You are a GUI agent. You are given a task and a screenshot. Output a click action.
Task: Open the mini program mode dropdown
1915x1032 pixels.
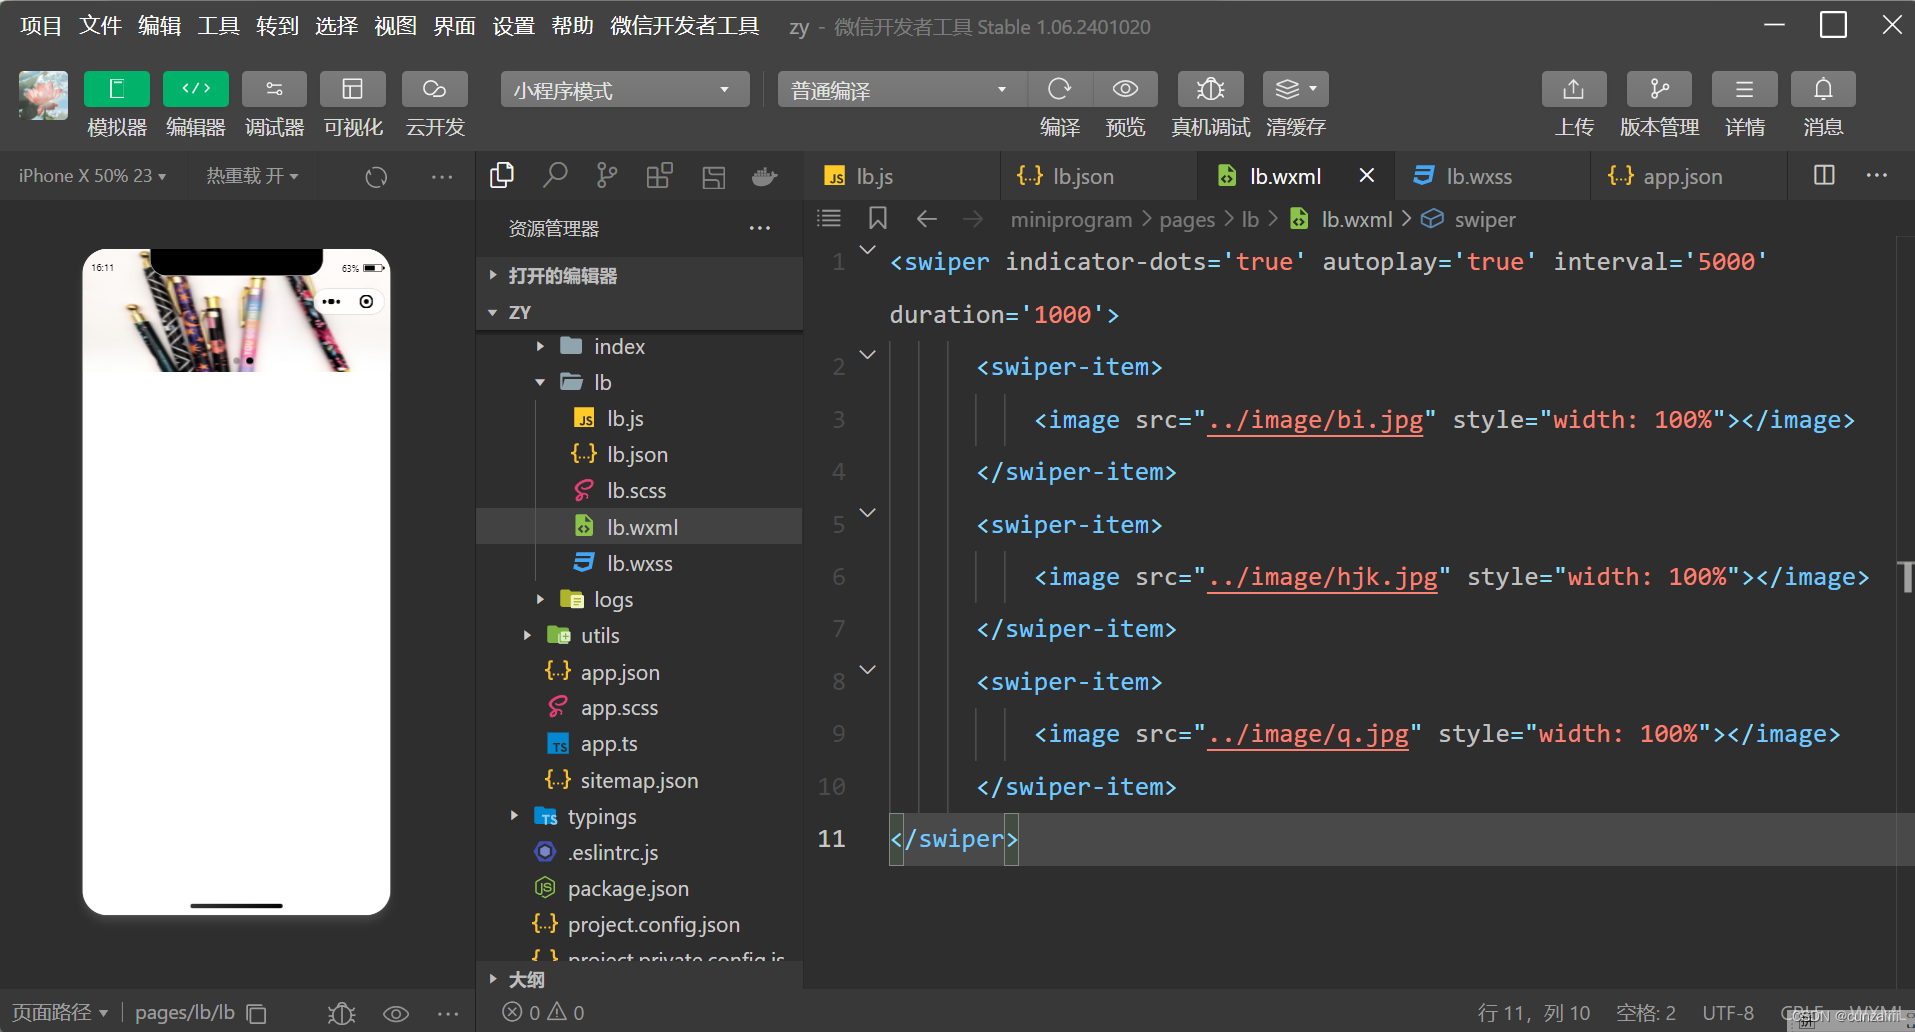tap(625, 90)
